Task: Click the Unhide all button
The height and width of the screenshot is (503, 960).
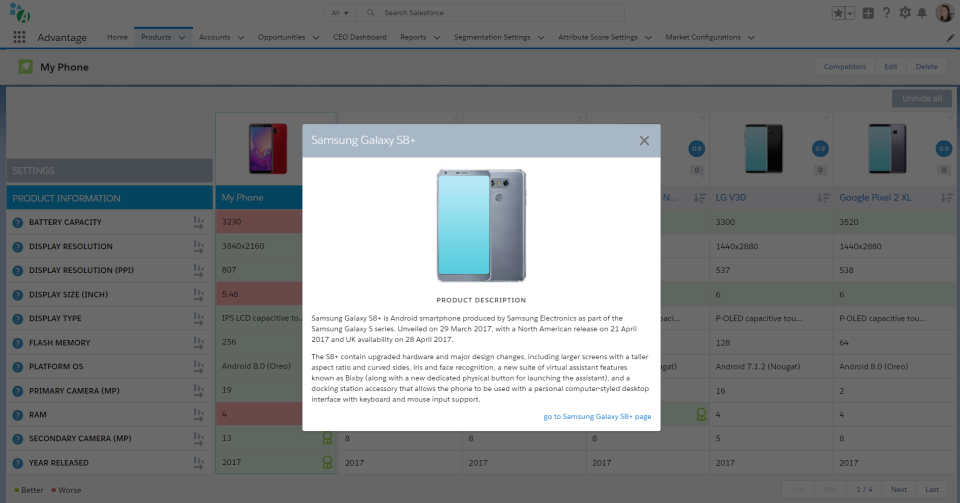Action: 922,99
